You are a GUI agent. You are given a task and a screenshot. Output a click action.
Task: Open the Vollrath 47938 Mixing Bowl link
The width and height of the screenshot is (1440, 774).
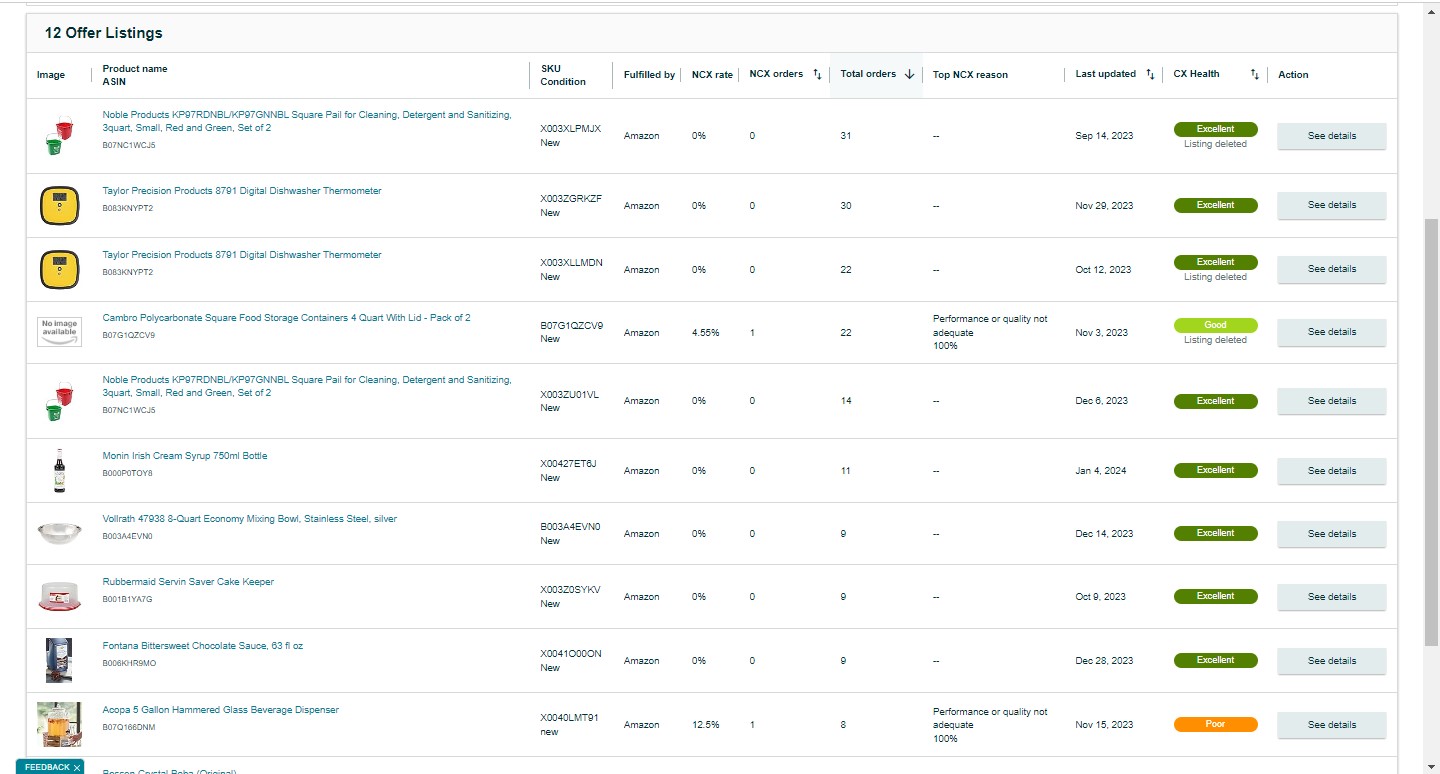pyautogui.click(x=250, y=519)
